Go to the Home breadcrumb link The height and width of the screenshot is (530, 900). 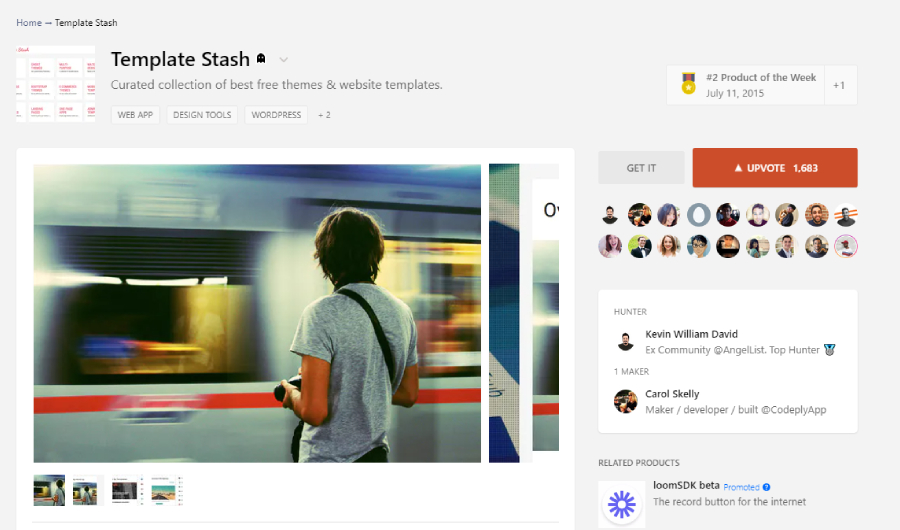point(29,22)
